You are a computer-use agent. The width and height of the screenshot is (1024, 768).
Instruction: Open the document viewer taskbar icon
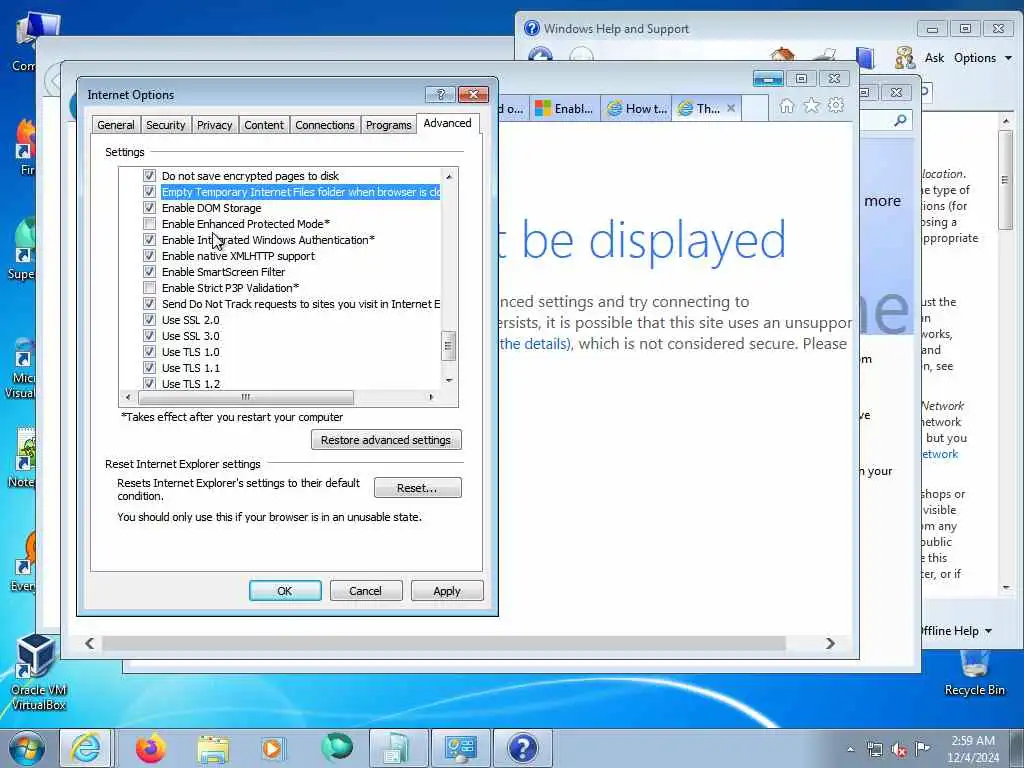click(x=397, y=748)
